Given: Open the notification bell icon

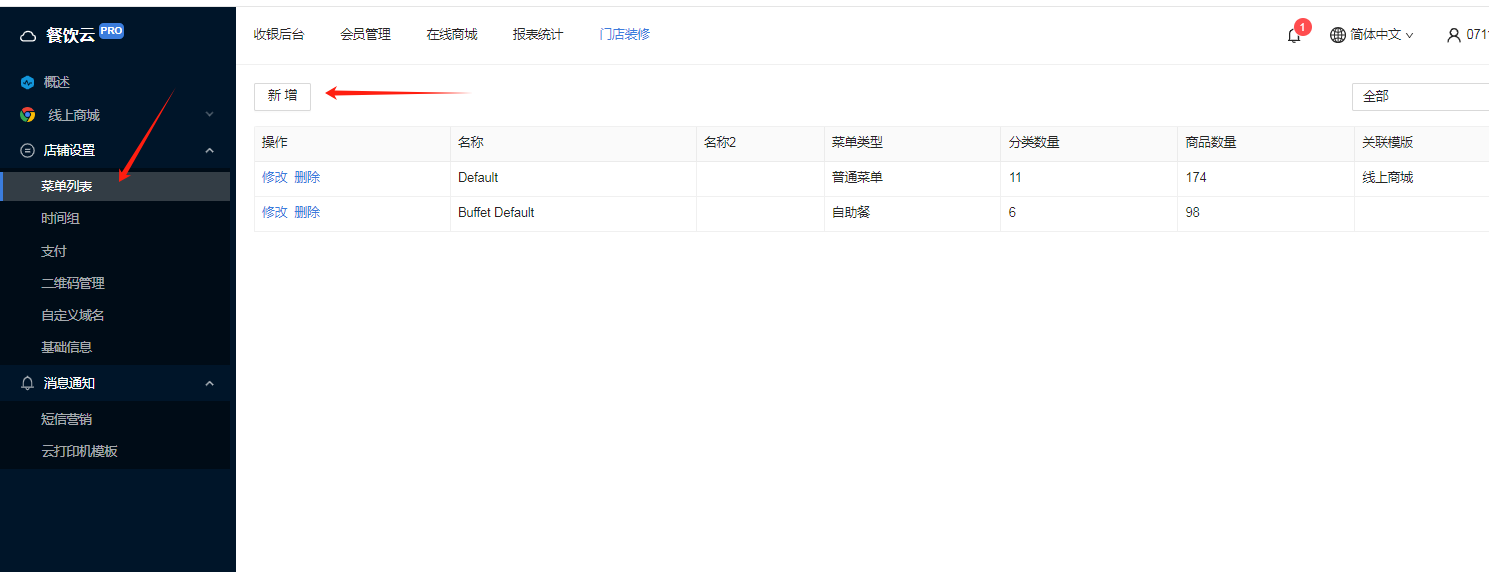Looking at the screenshot, I should [x=1294, y=35].
